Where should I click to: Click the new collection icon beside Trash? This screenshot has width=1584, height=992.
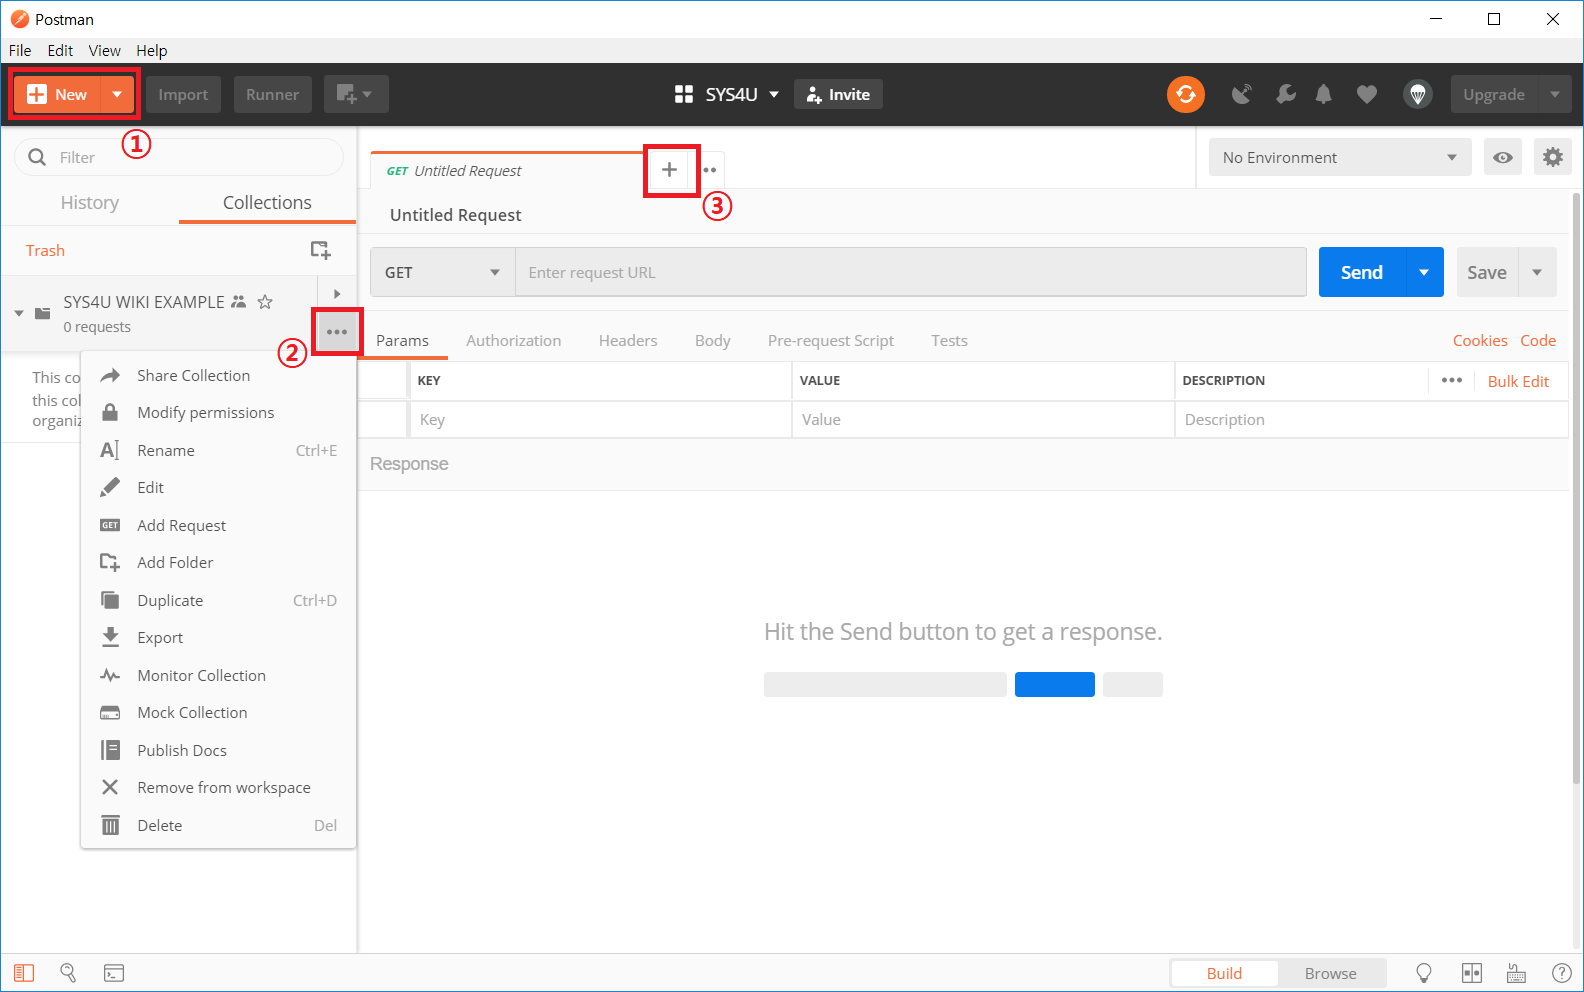click(320, 250)
